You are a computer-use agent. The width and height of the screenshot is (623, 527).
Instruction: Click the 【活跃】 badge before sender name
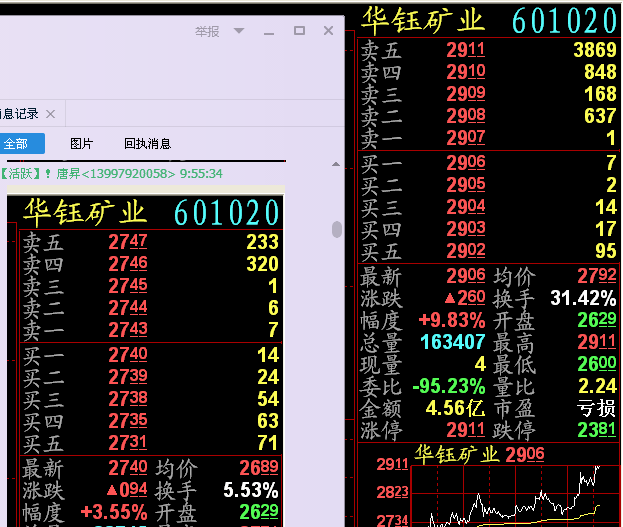(x=21, y=174)
